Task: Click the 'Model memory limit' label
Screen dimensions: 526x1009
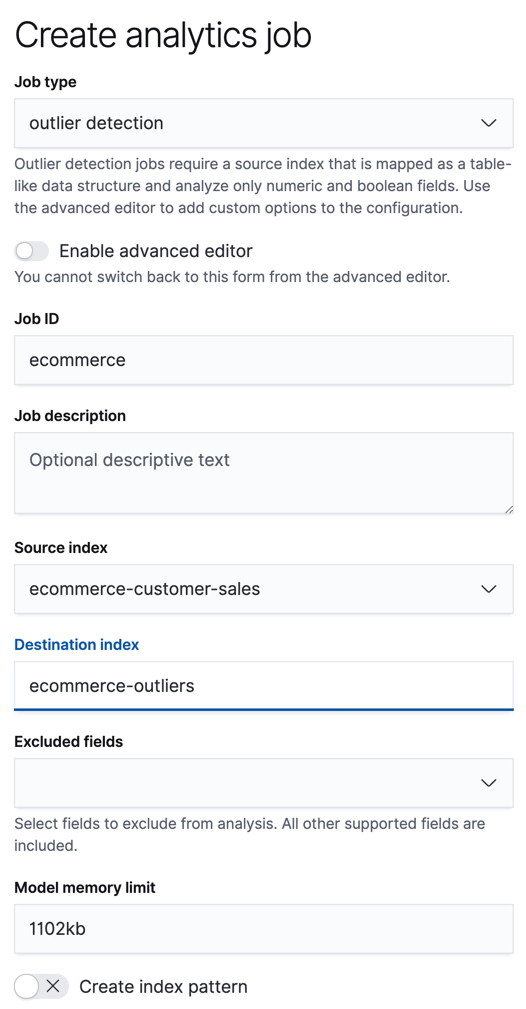Action: [x=85, y=887]
